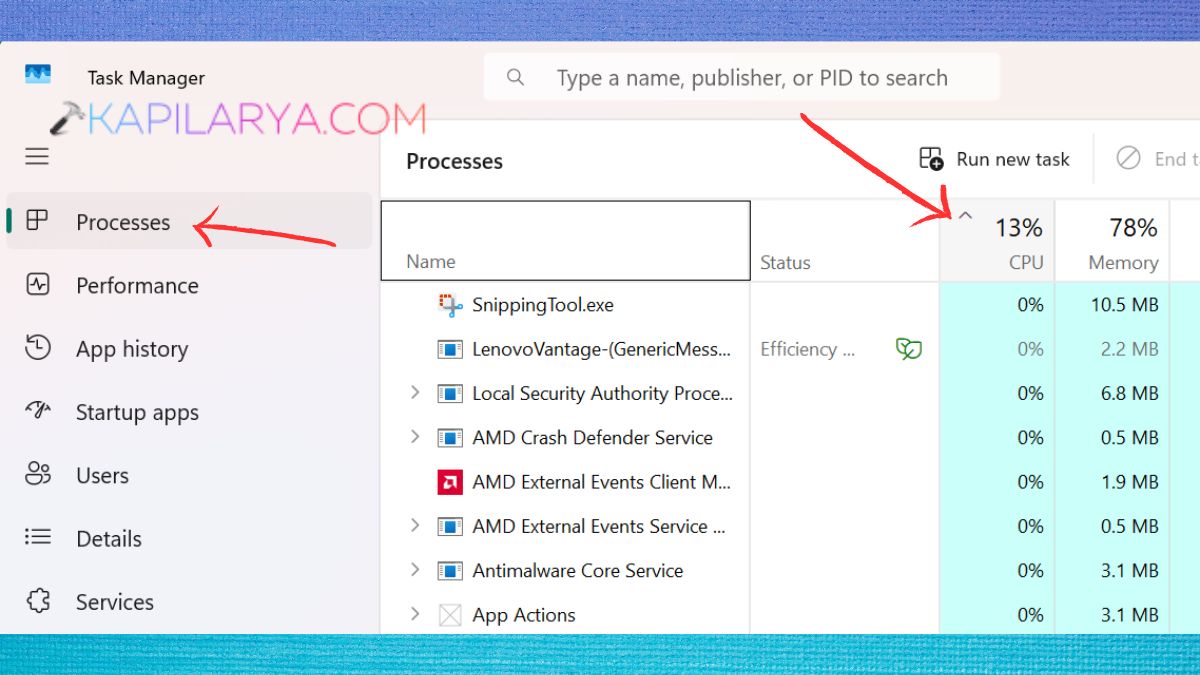The width and height of the screenshot is (1200, 675).
Task: Click the AMD External Events Service icon
Action: pyautogui.click(x=450, y=526)
